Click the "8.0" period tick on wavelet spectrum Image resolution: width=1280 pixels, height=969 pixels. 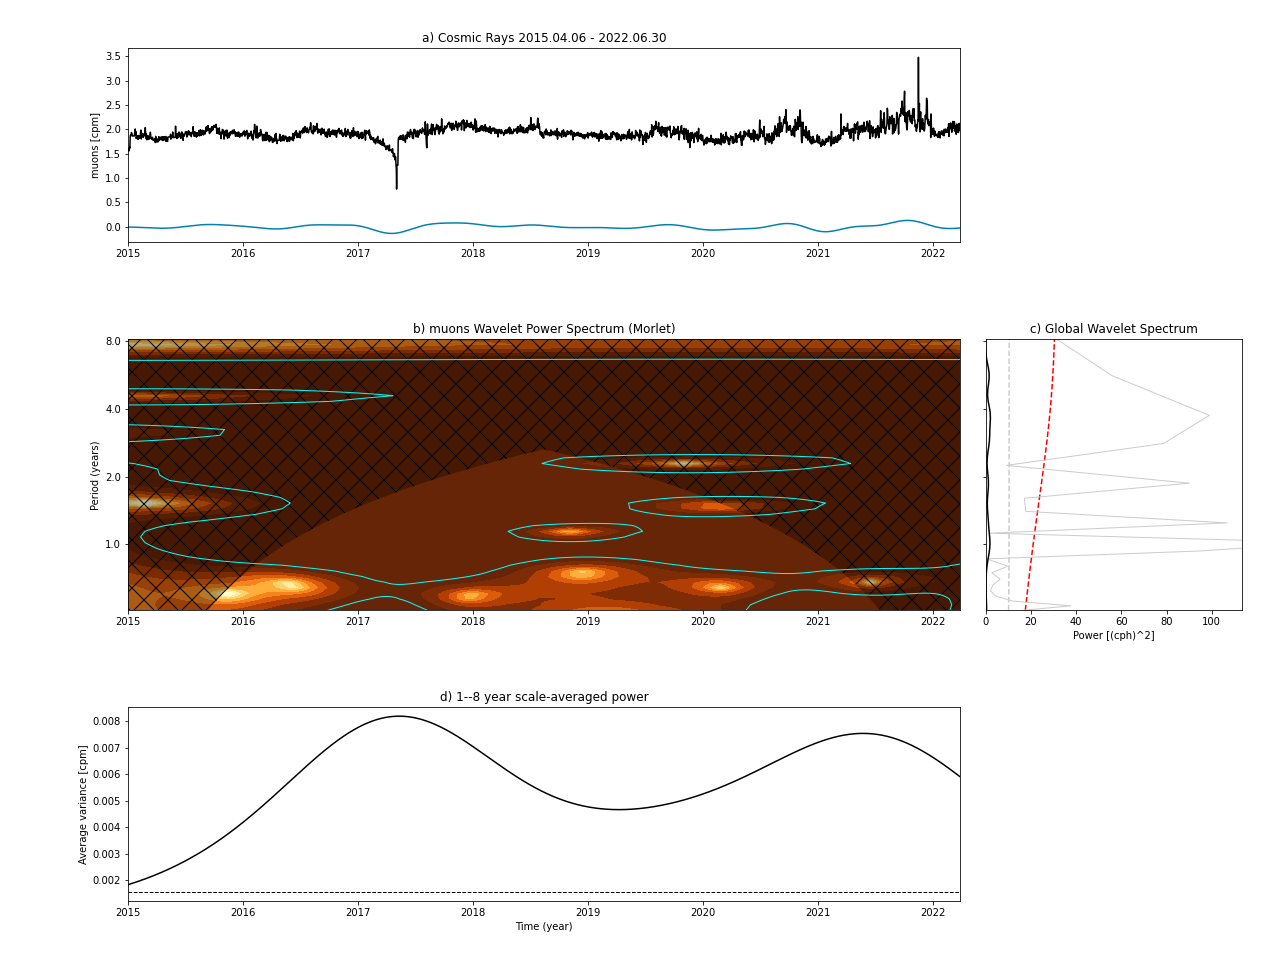[113, 342]
